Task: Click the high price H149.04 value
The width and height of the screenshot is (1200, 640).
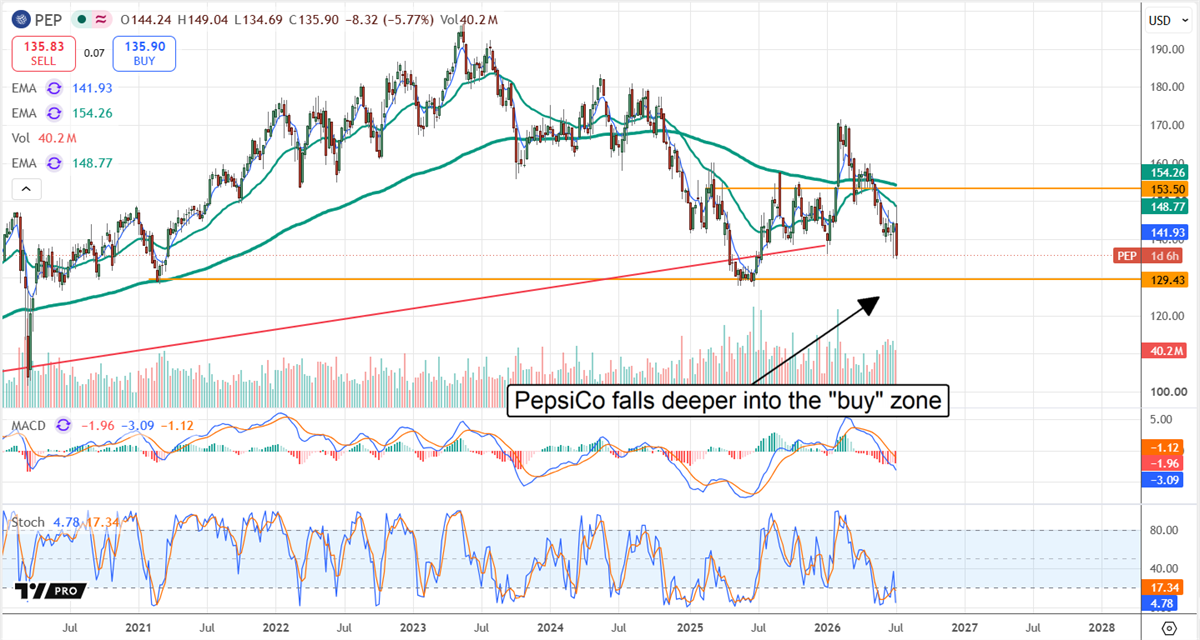Action: 205,20
